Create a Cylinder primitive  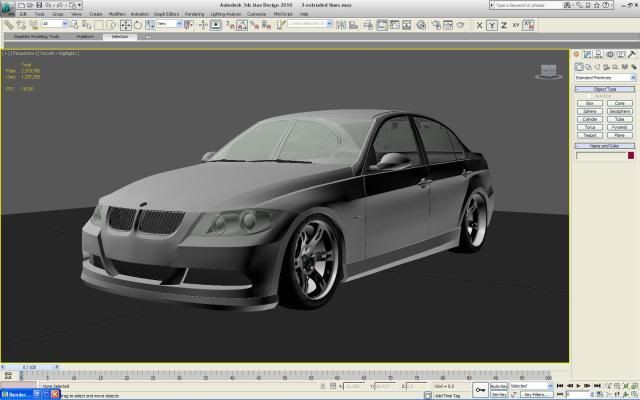[590, 119]
